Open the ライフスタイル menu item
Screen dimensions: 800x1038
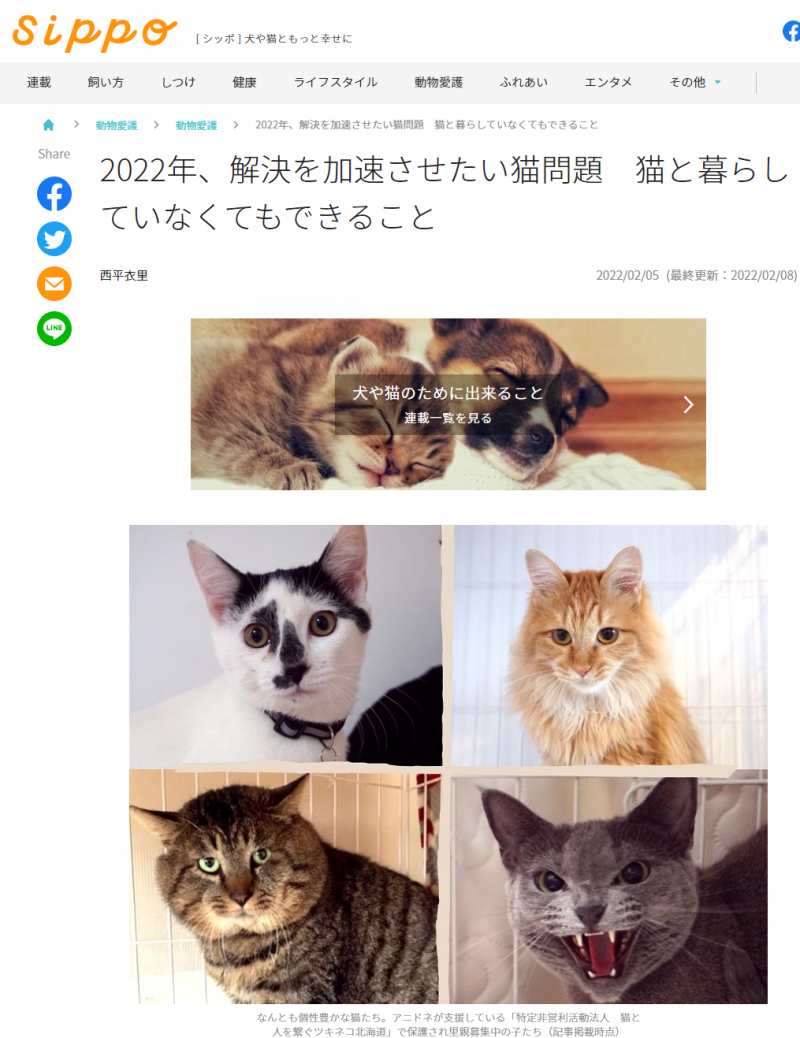coord(335,82)
